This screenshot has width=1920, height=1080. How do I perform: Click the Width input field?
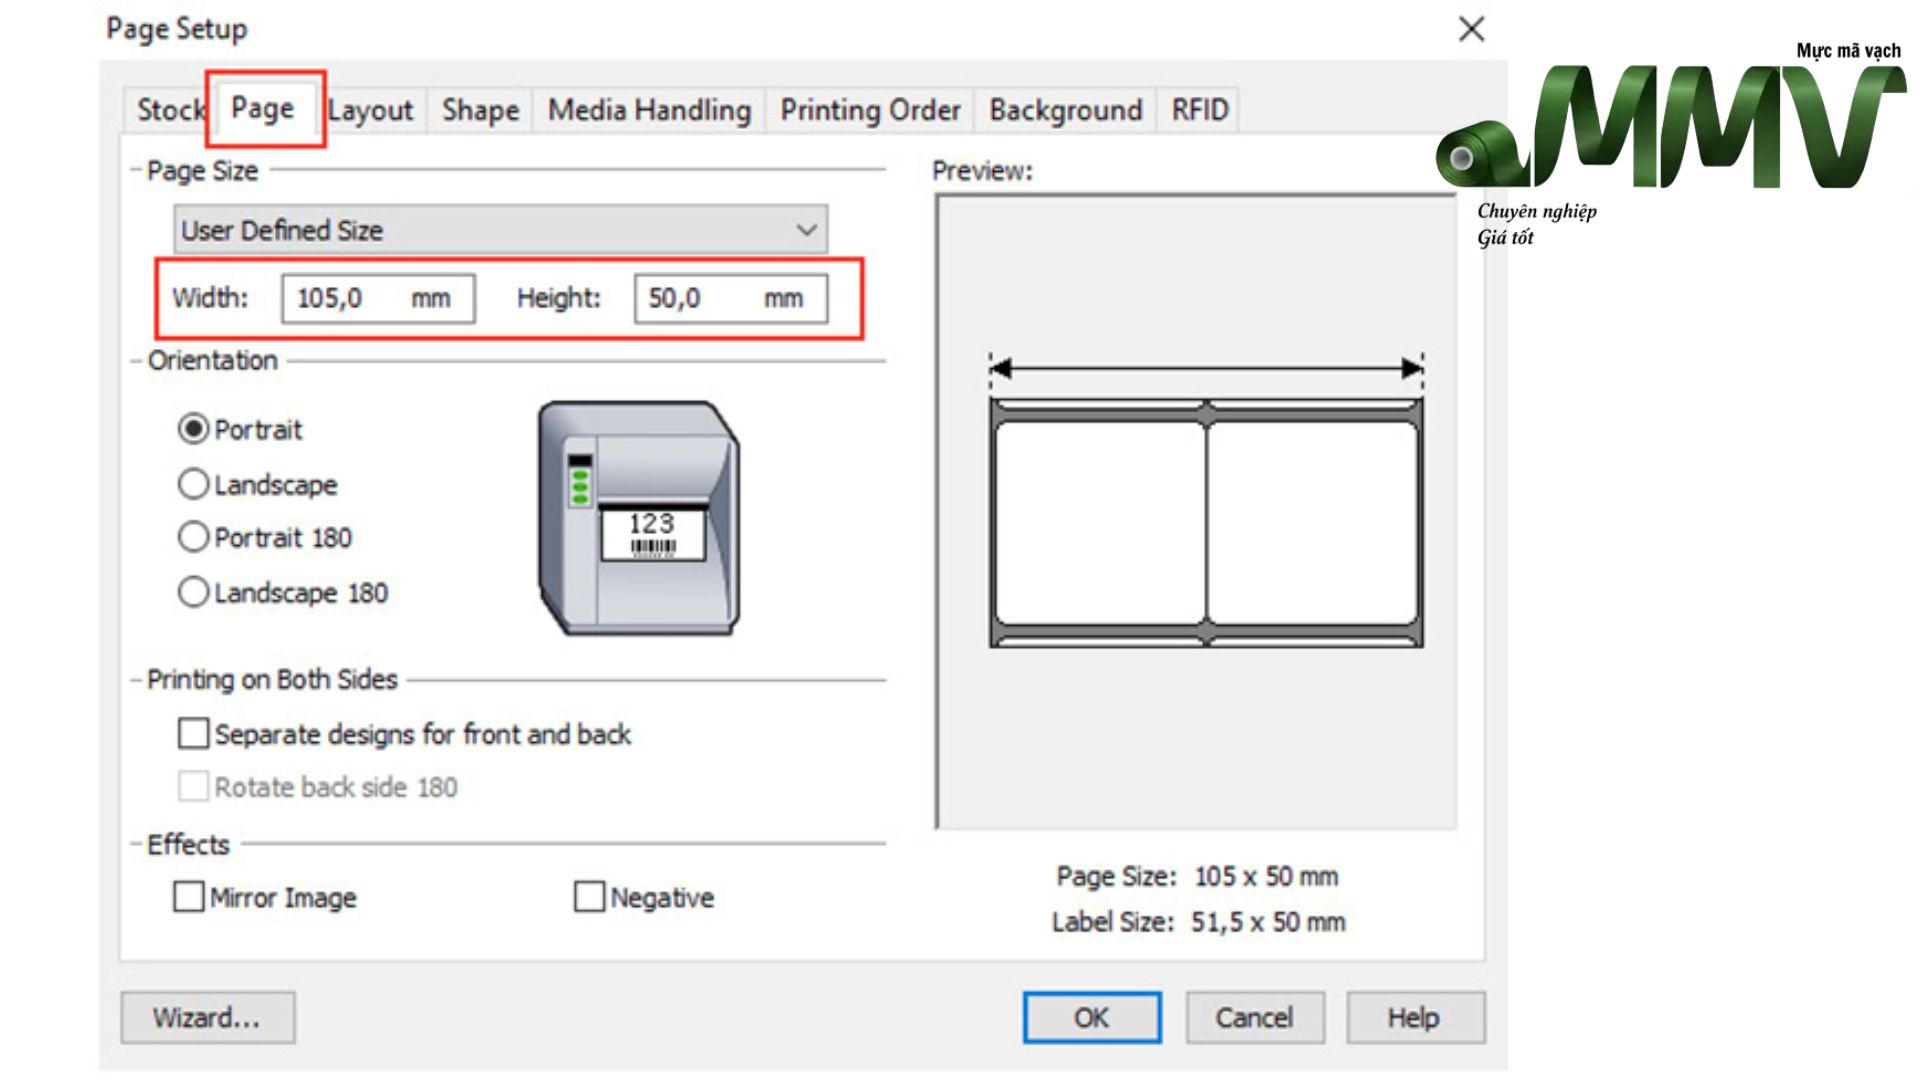click(x=378, y=298)
